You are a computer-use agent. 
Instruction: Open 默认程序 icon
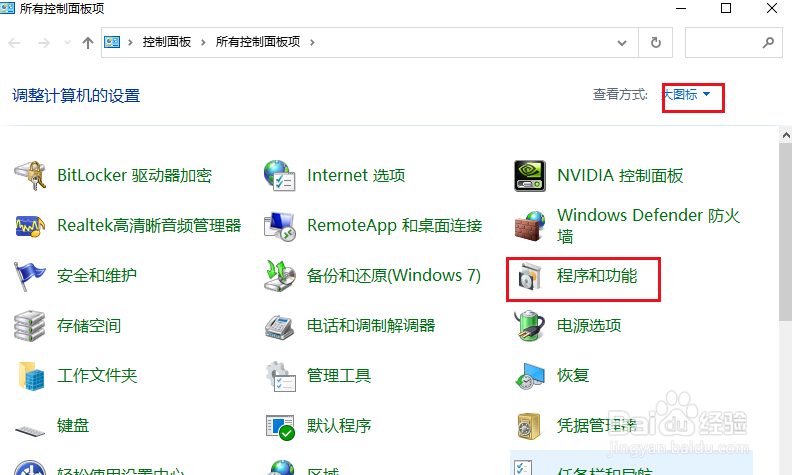[280, 427]
